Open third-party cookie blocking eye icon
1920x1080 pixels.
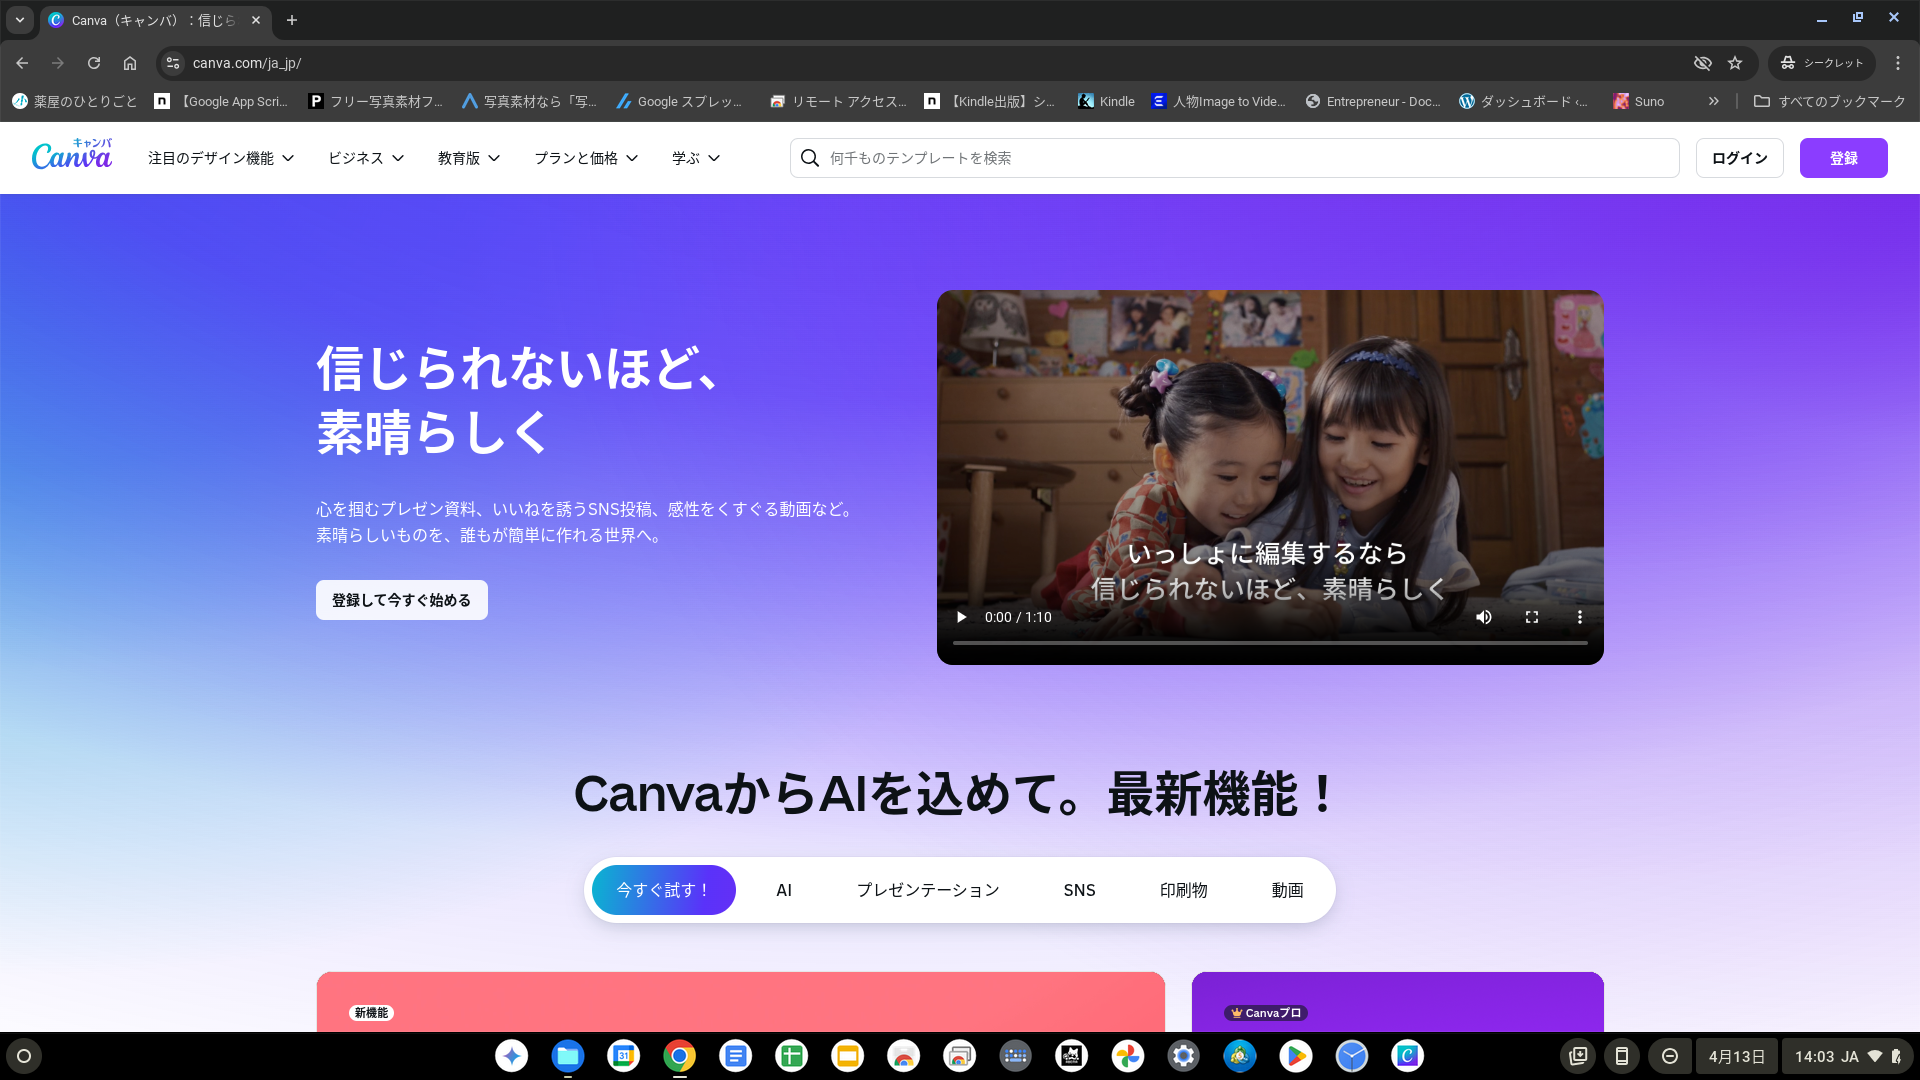(x=1702, y=63)
